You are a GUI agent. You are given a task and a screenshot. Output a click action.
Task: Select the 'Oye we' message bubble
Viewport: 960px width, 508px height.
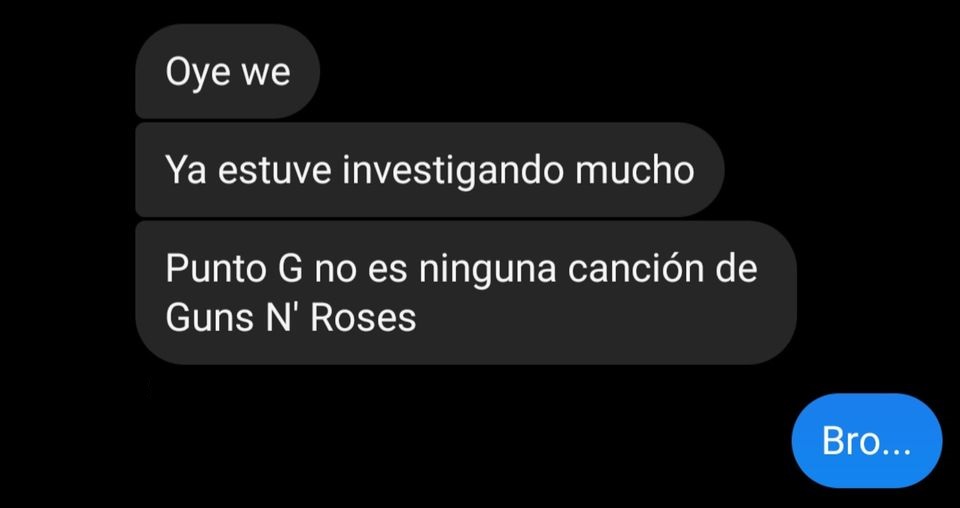227,72
